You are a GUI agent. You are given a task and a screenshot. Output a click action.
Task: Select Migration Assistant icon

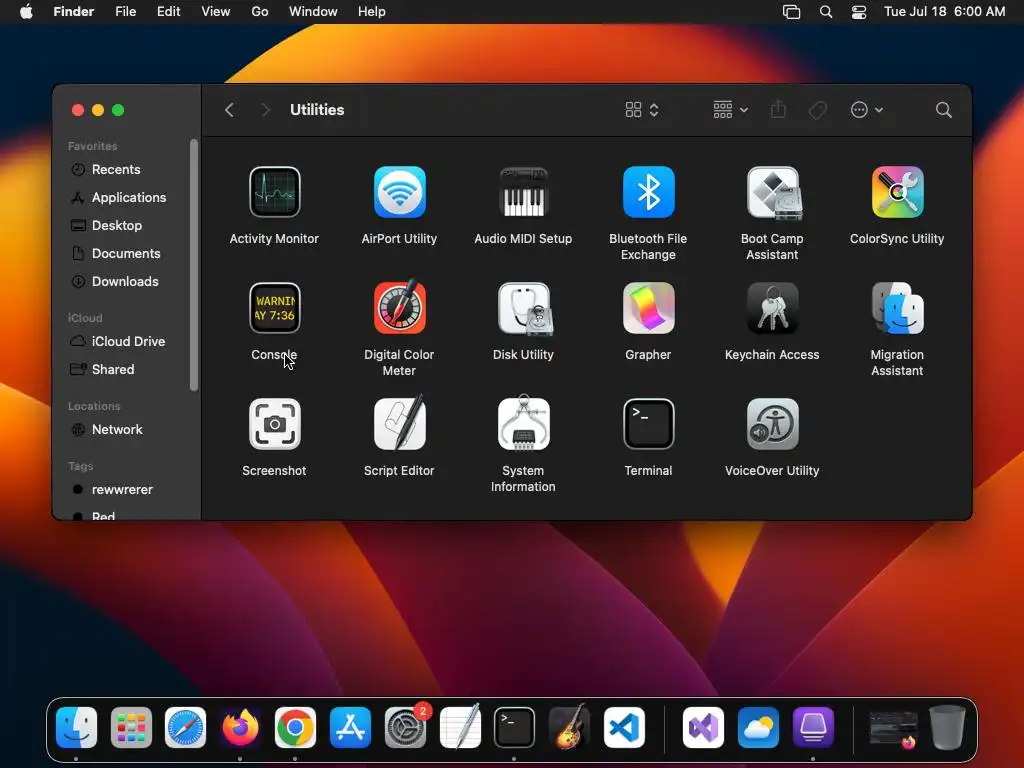[x=897, y=308]
